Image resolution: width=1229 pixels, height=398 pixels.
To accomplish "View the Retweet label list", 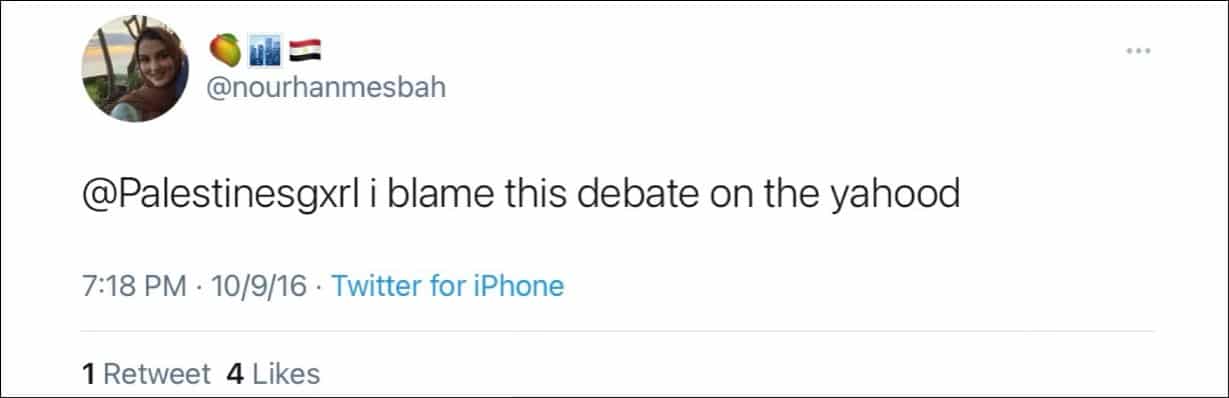I will (157, 375).
